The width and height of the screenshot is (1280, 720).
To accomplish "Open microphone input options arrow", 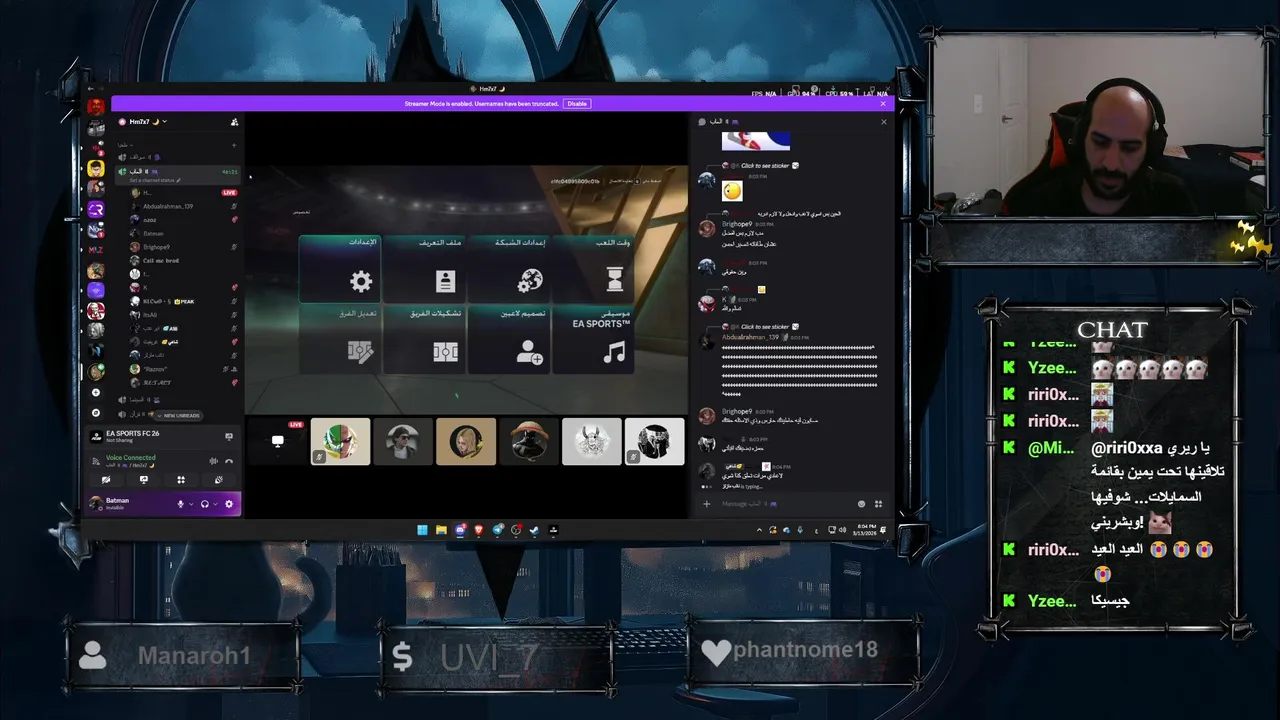I will pos(191,504).
